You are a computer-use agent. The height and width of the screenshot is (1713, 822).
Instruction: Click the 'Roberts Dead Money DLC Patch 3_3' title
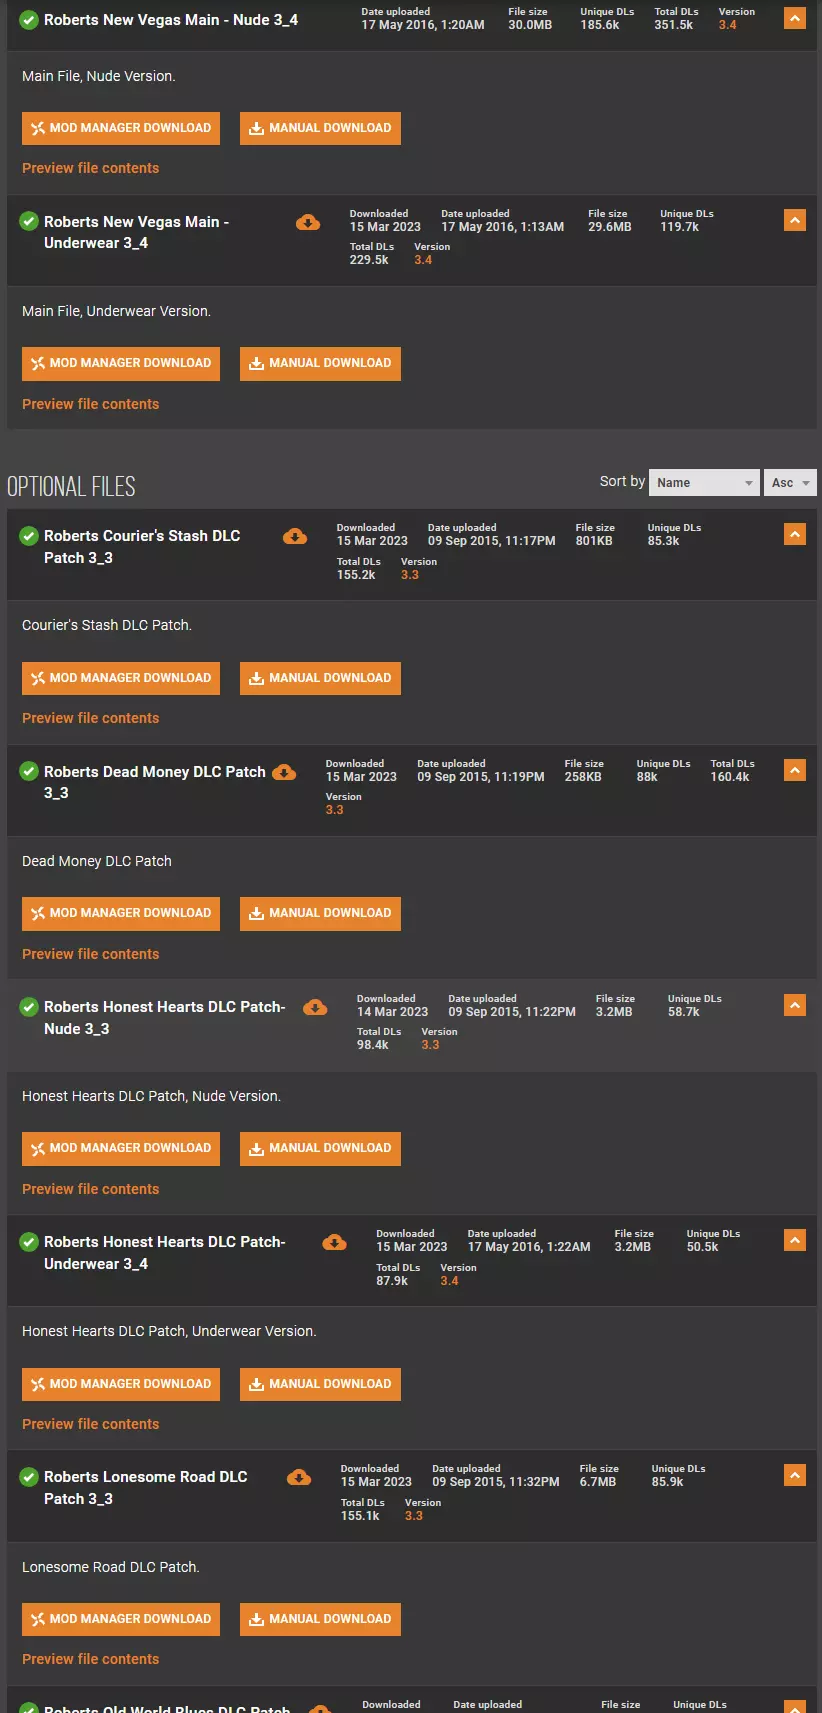coord(155,782)
